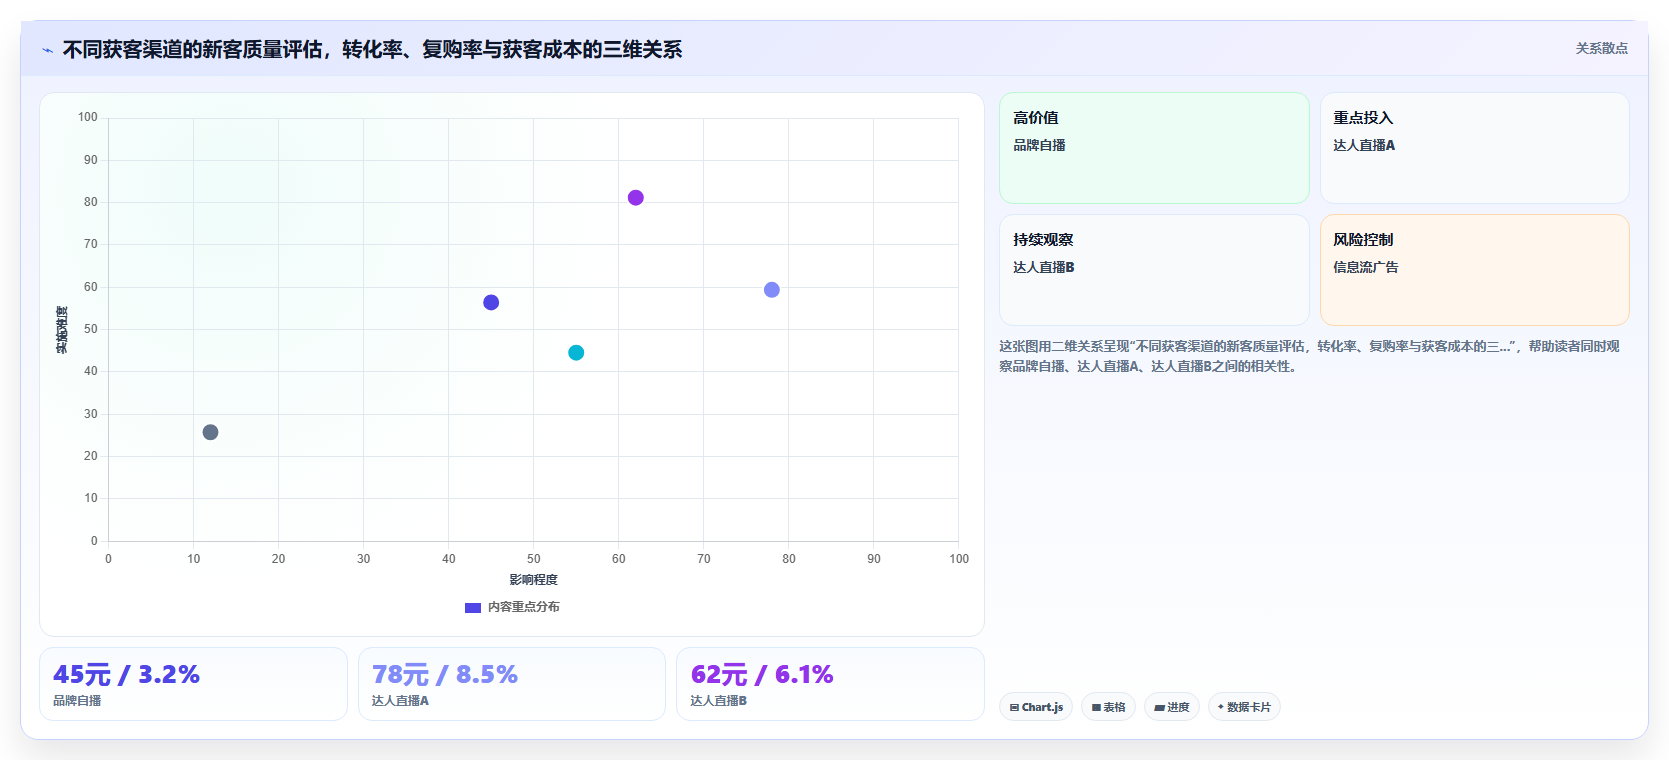Click the 进度 chip icon

pyautogui.click(x=1159, y=707)
